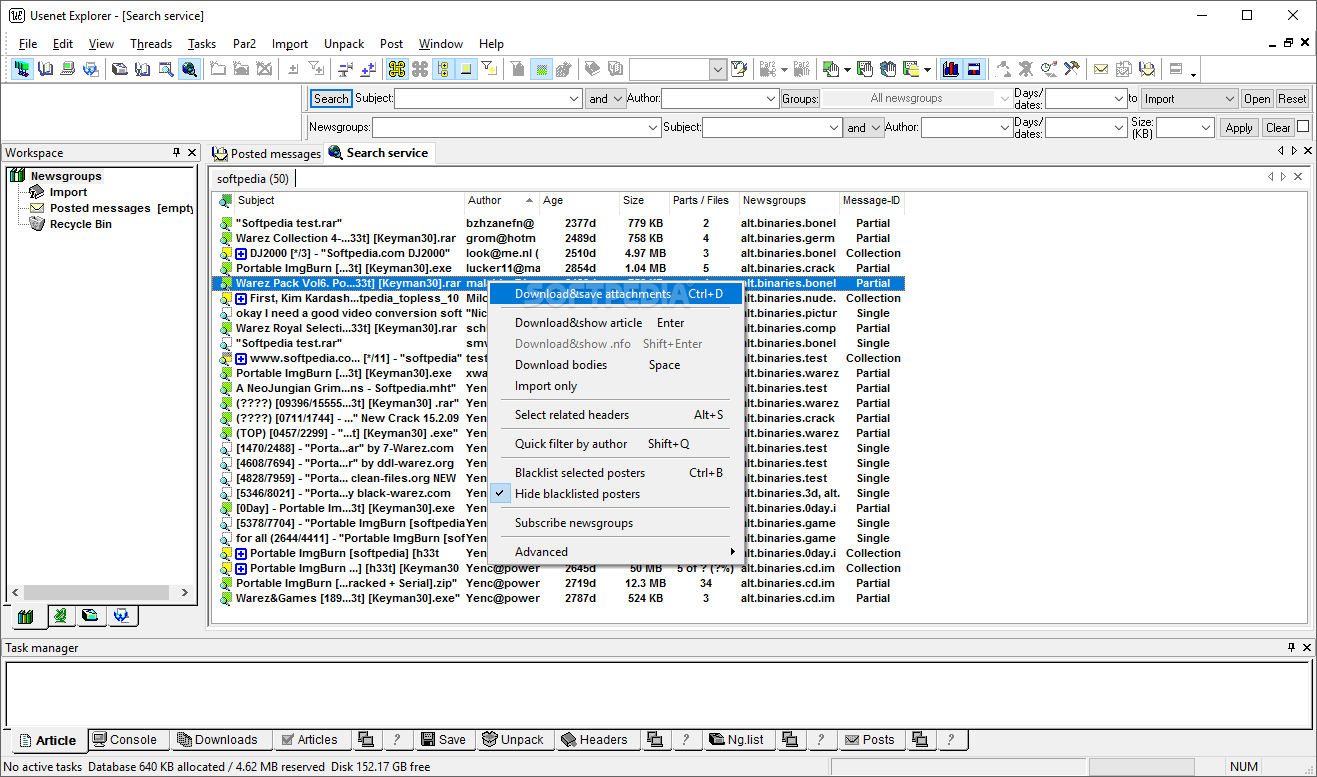Open the Par2 menu
Screen dimensions: 1317x777
244,44
